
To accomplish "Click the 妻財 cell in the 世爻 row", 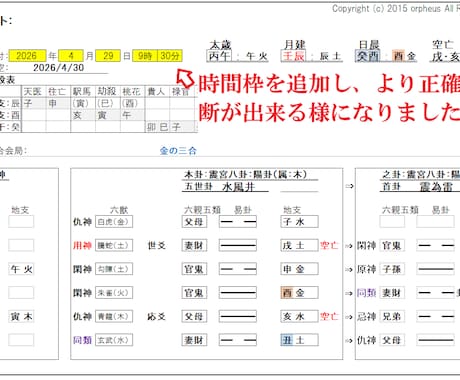I will 194,246.
